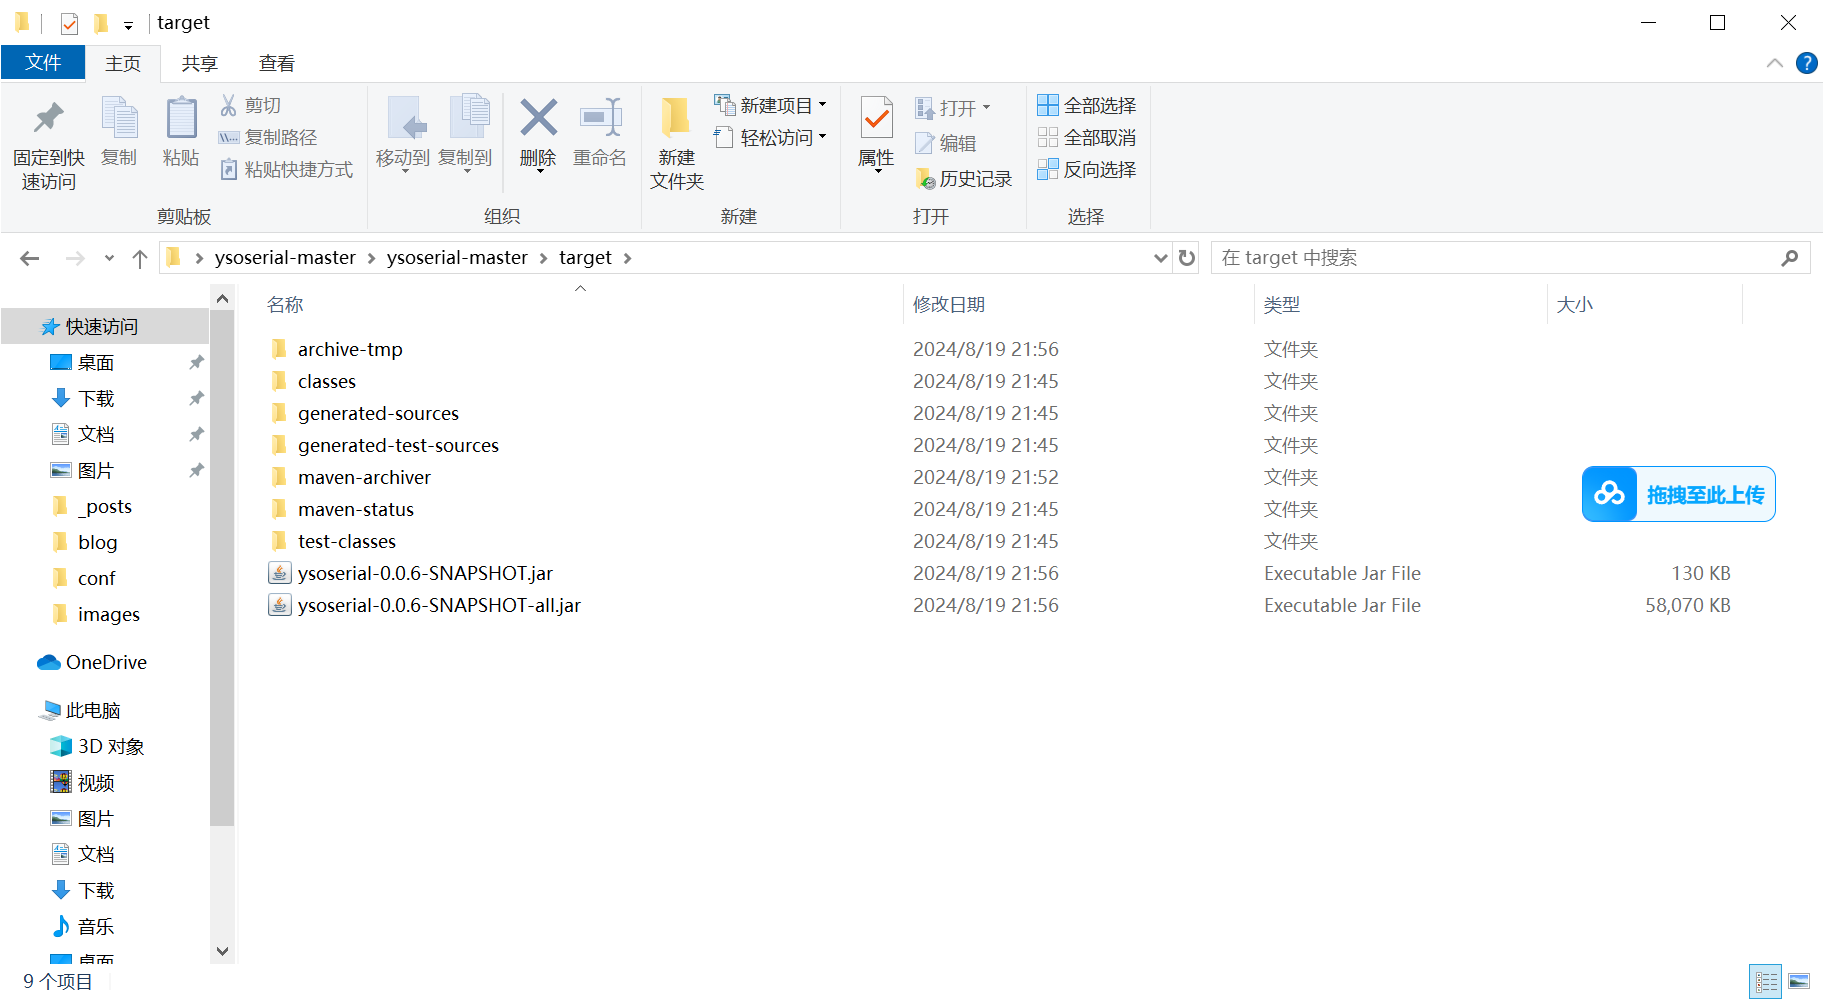Open the New Item (新建项目) dropdown

pyautogui.click(x=771, y=105)
